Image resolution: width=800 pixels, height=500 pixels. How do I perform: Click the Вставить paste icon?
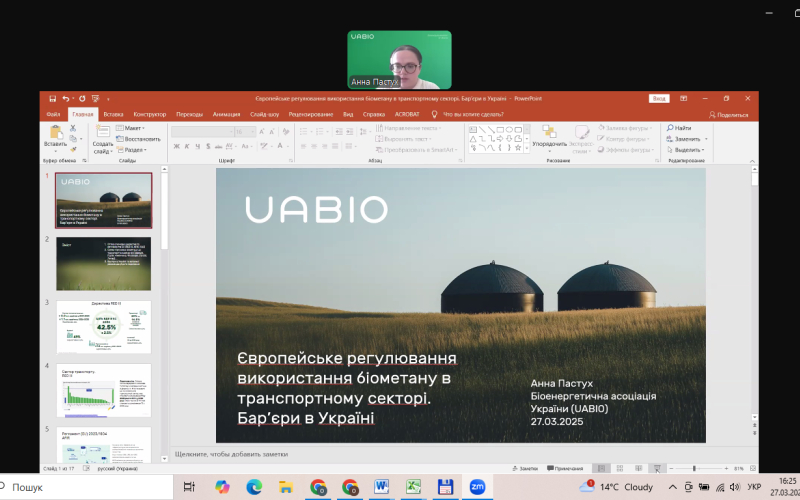56,132
